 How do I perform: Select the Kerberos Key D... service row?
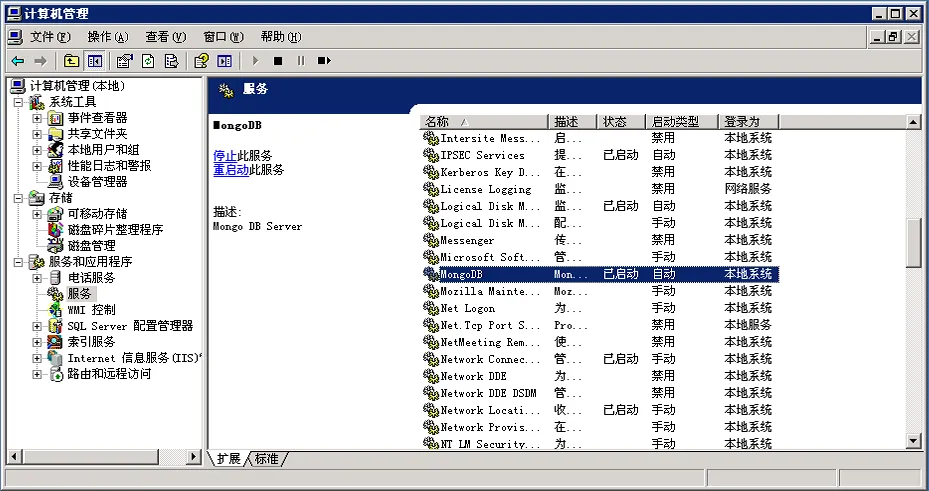click(599, 172)
